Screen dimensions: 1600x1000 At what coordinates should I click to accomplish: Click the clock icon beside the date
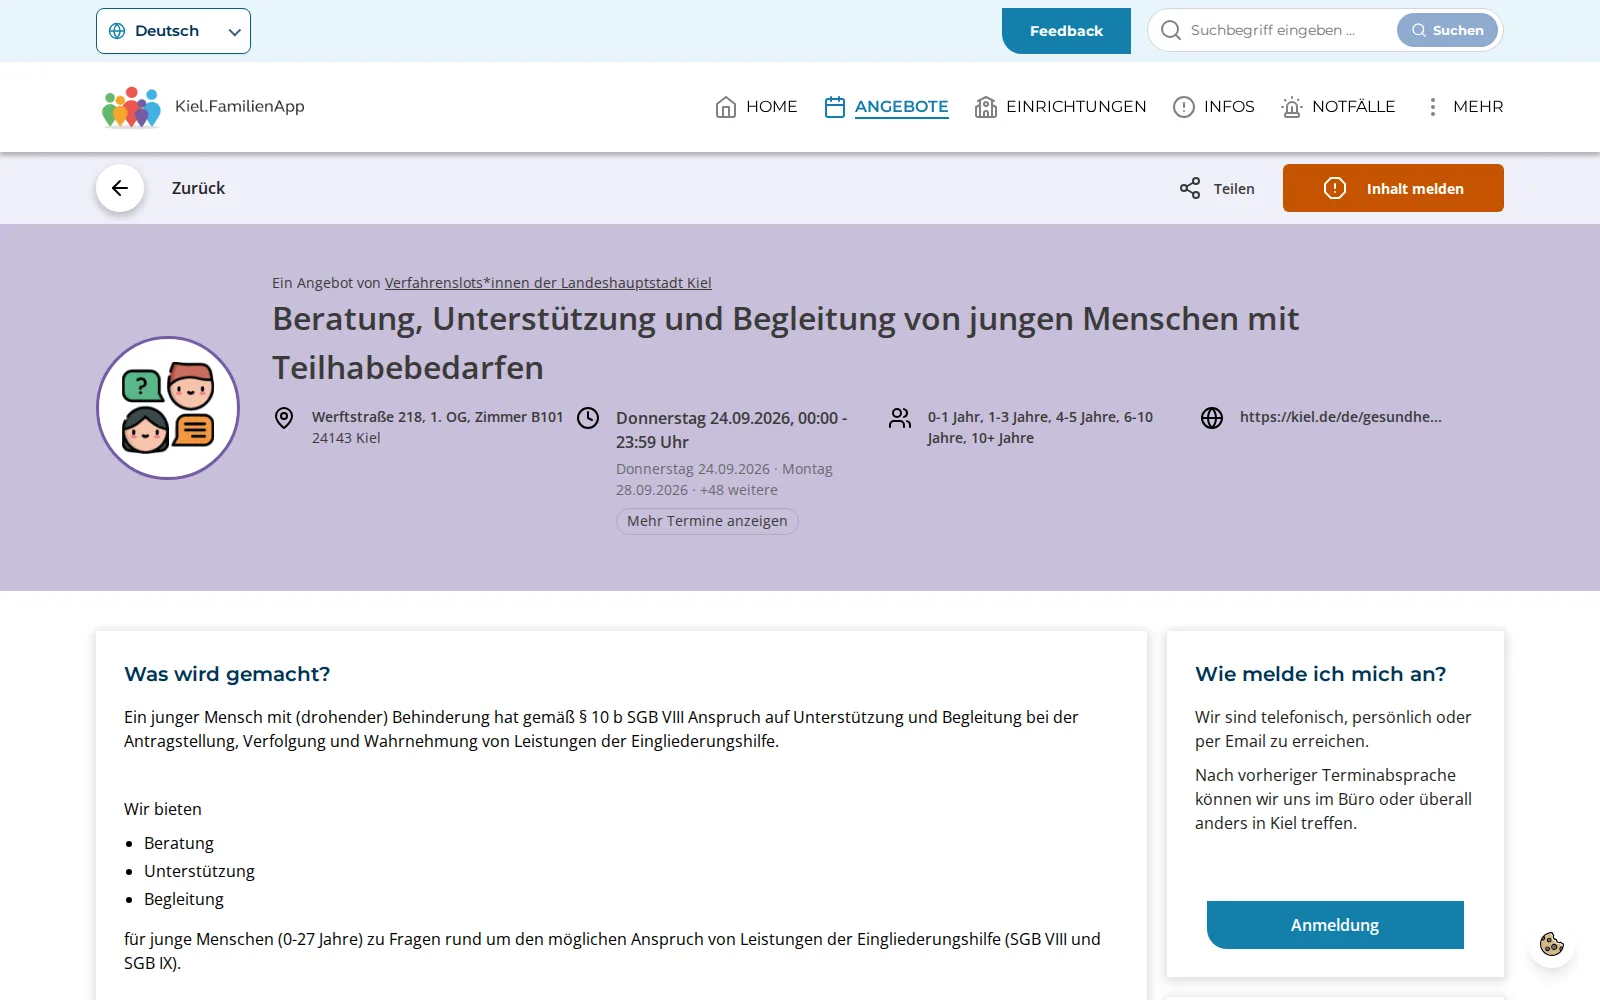pos(588,418)
